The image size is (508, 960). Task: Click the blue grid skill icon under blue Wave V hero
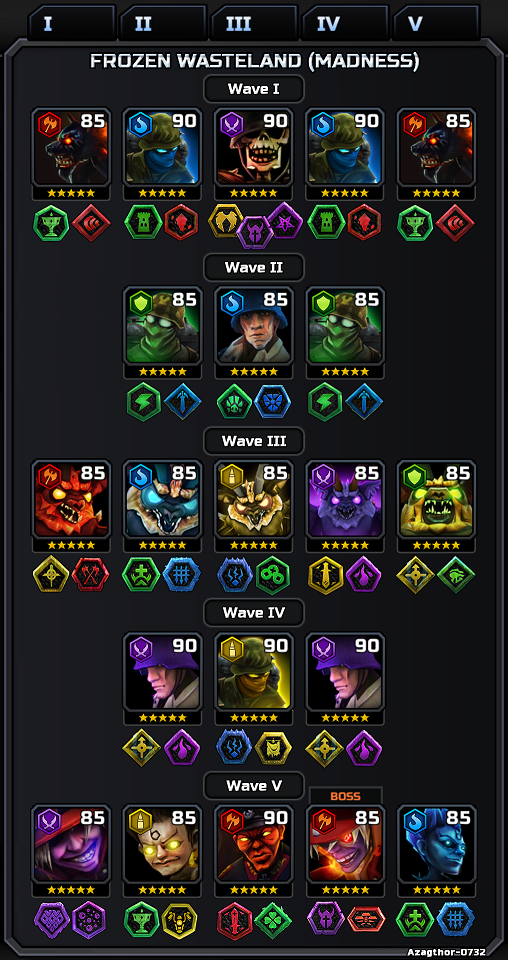[x=455, y=920]
